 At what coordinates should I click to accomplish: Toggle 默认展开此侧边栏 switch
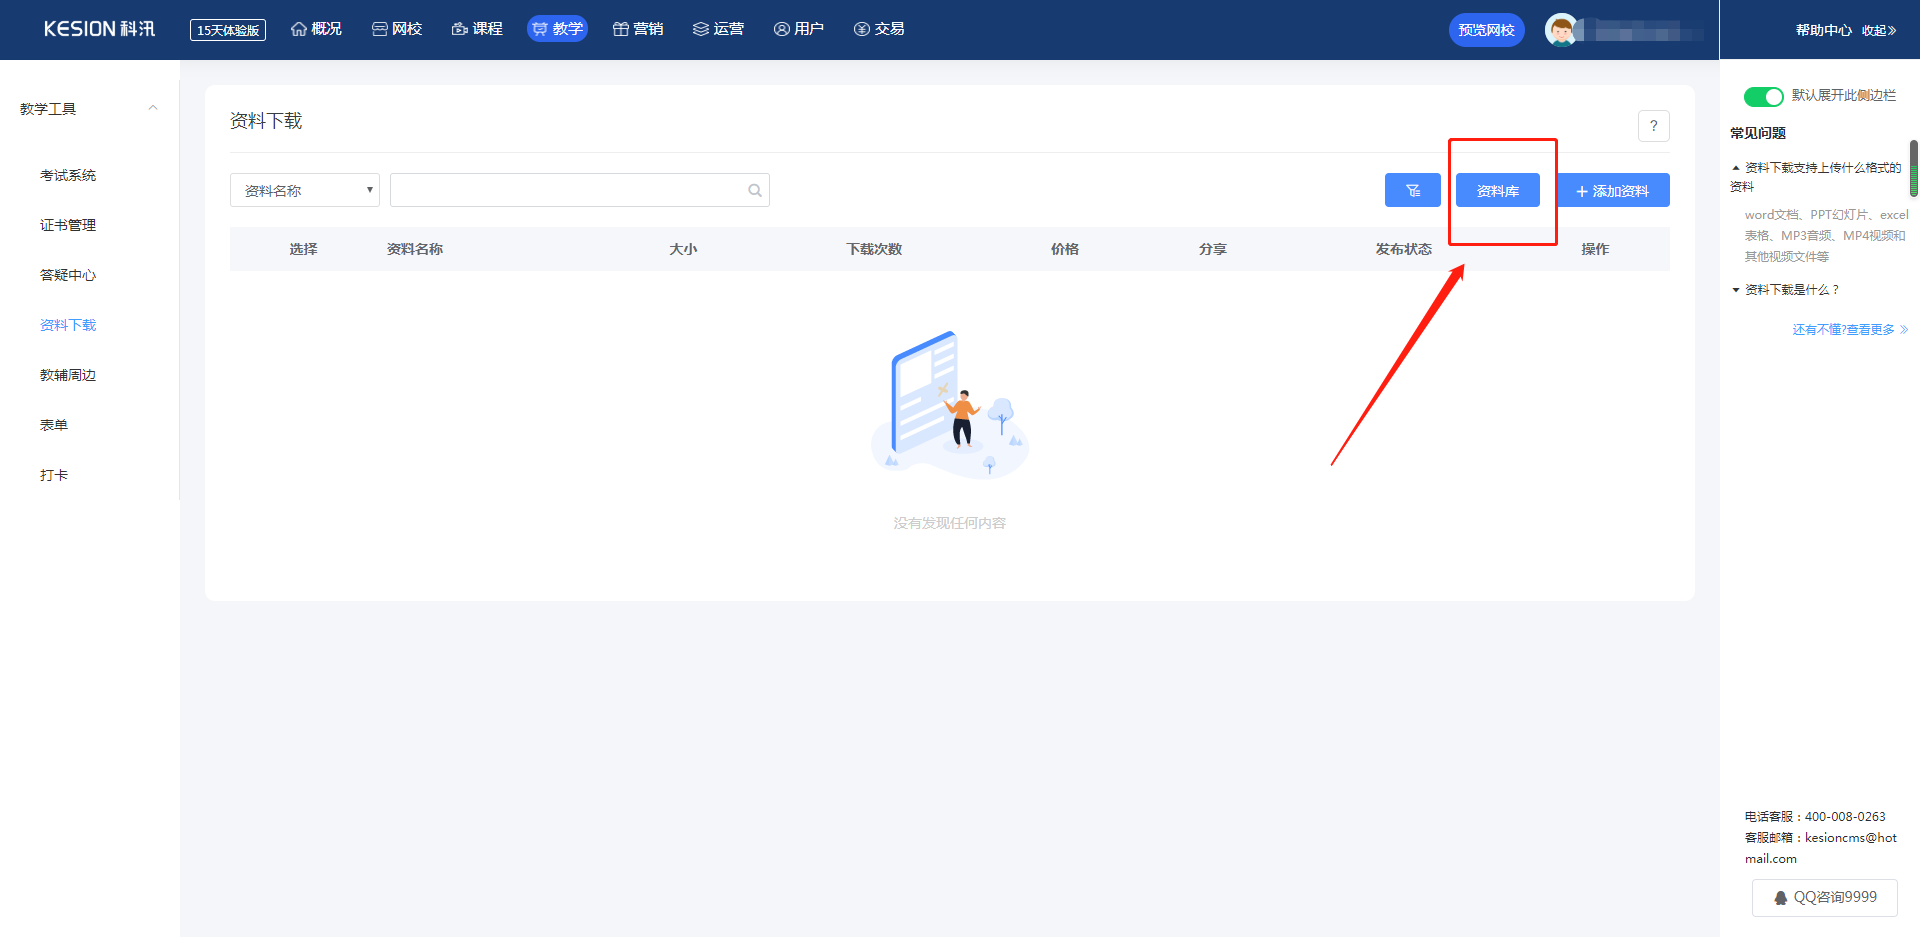1763,96
